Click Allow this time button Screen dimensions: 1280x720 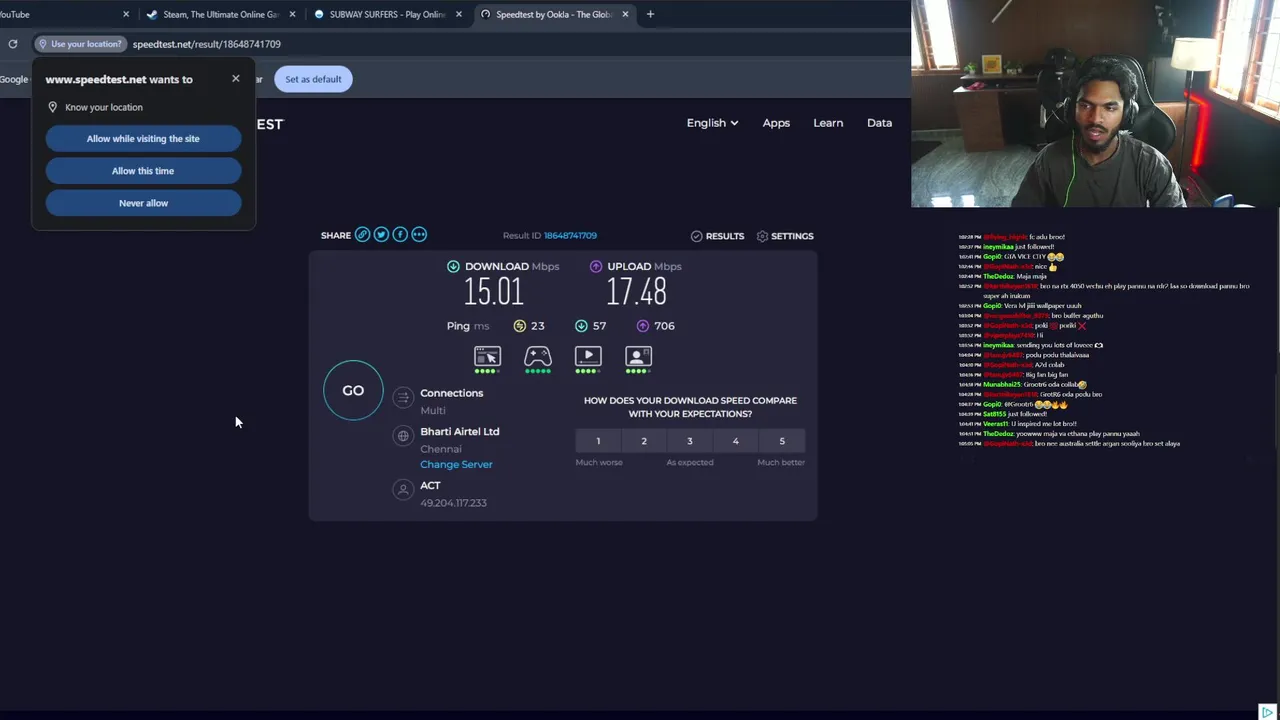tap(143, 171)
